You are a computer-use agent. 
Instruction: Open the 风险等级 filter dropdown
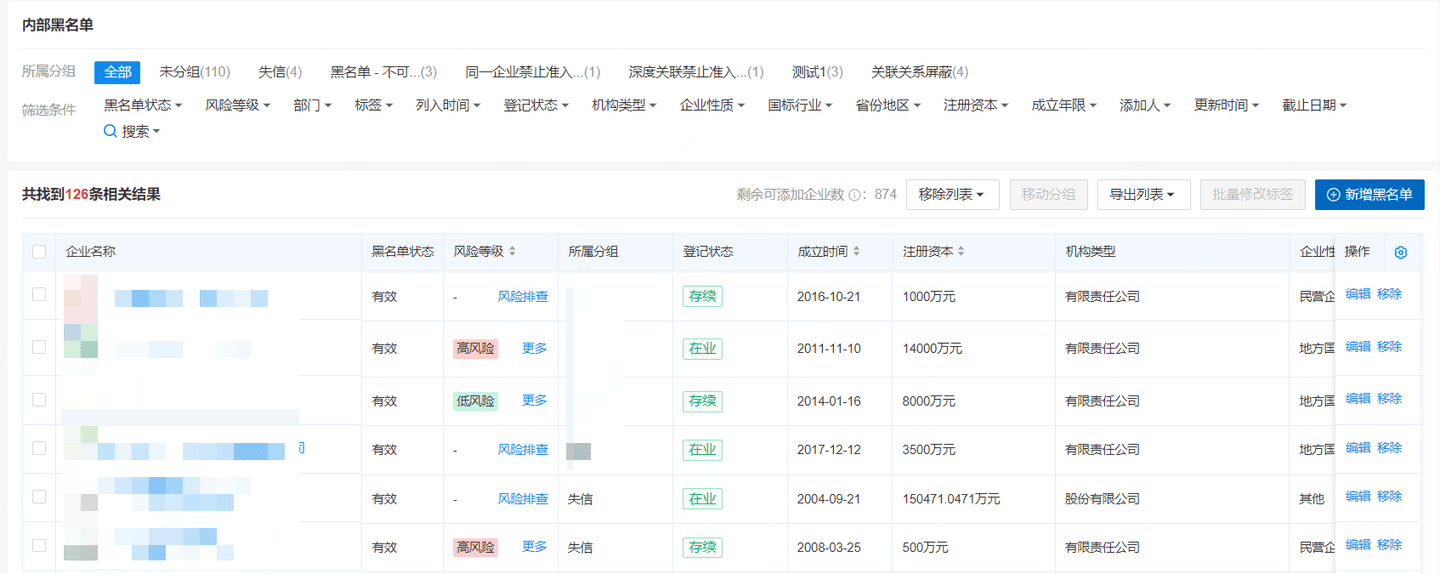tap(238, 105)
